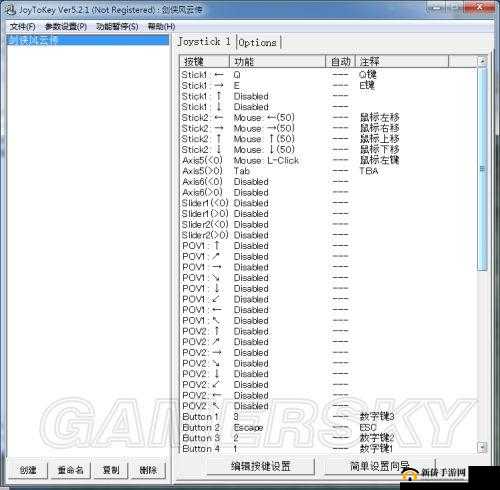Image resolution: width=500 pixels, height=490 pixels.
Task: Open the 简单设置向导 wizard button
Action: 379,466
